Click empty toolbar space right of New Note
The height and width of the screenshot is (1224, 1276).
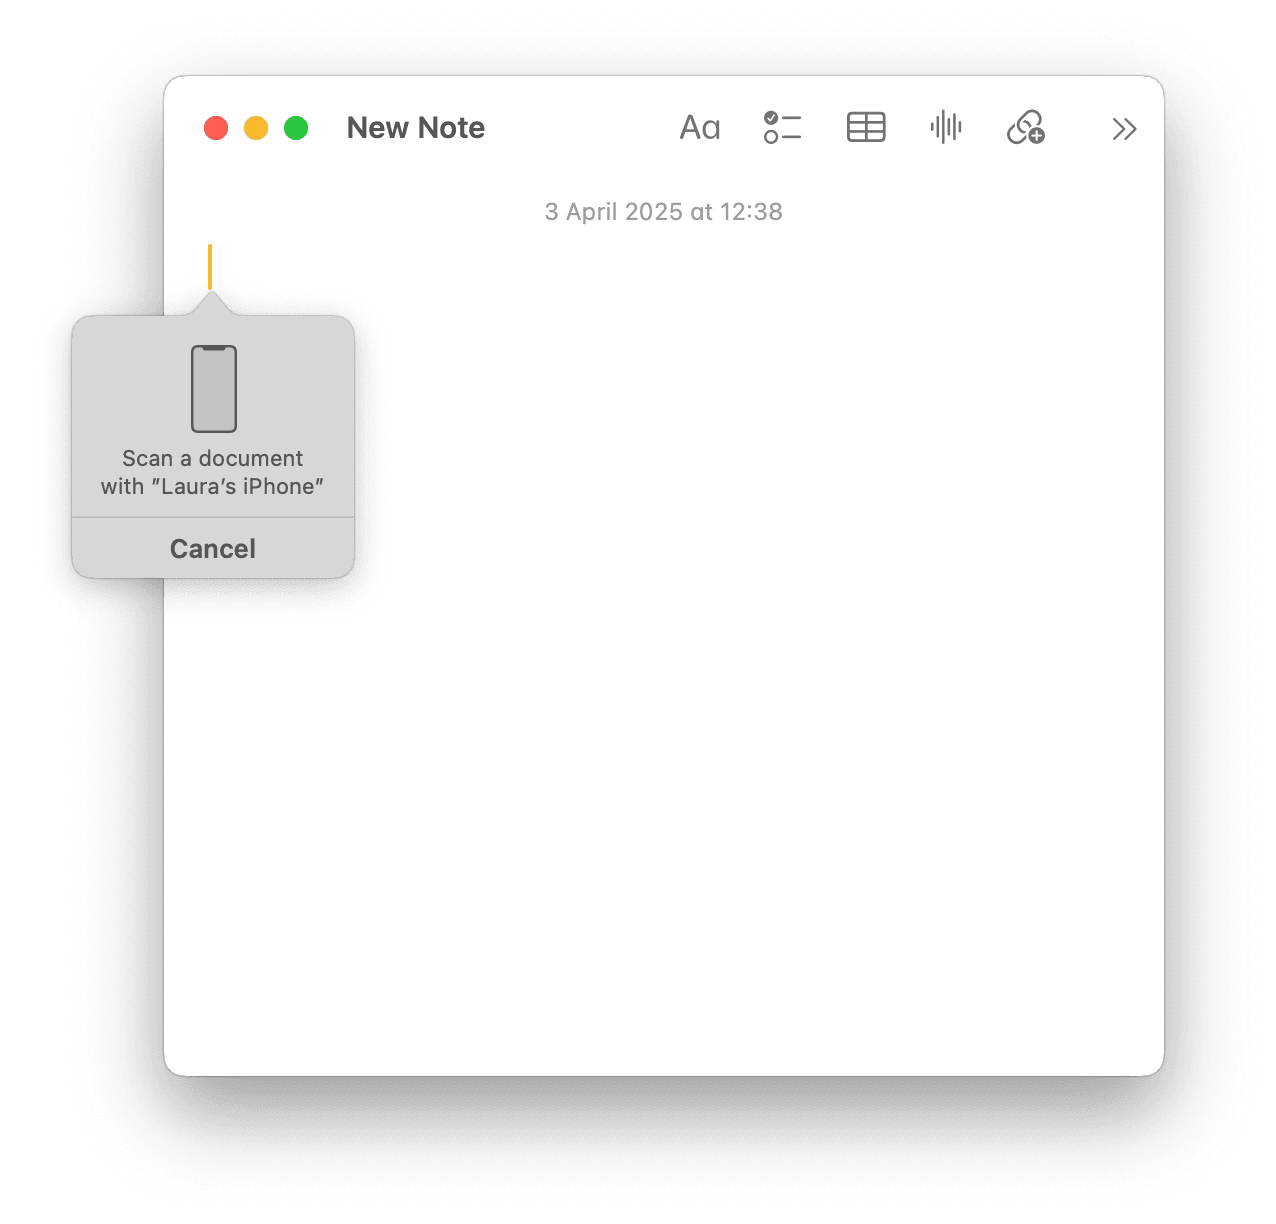(x=580, y=128)
